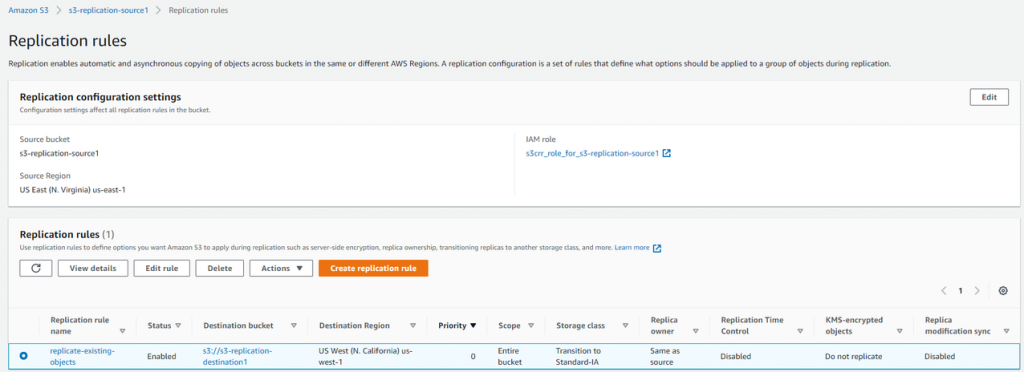
Task: Click Amazon S3 breadcrumb
Action: (x=28, y=10)
